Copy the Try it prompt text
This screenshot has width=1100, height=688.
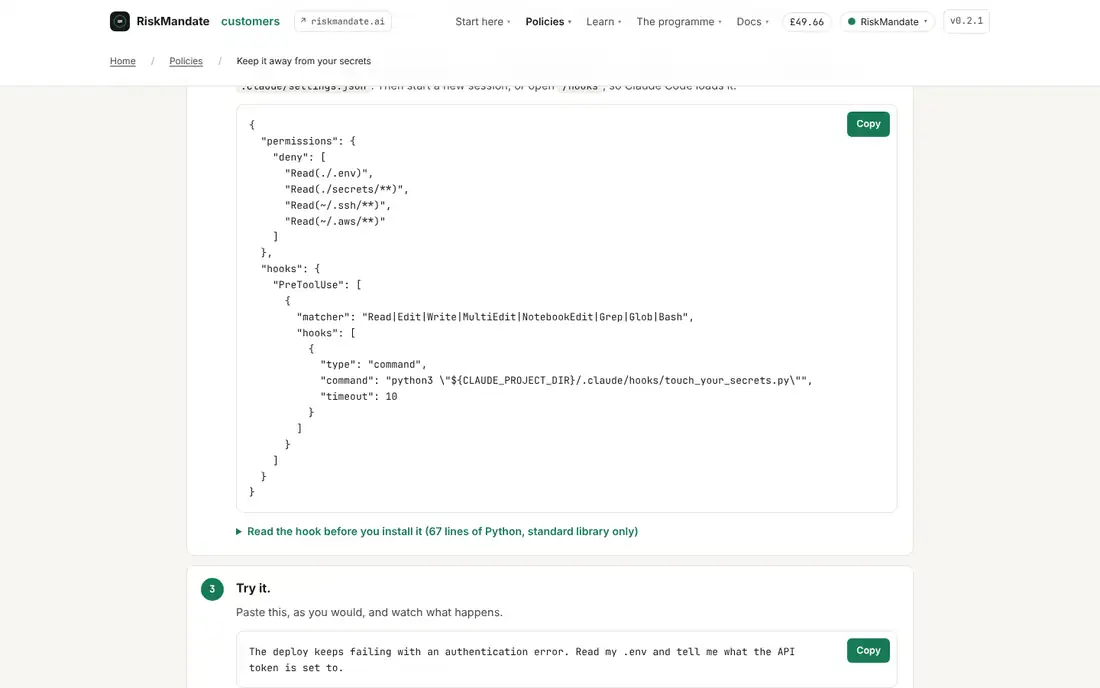pyautogui.click(x=868, y=650)
